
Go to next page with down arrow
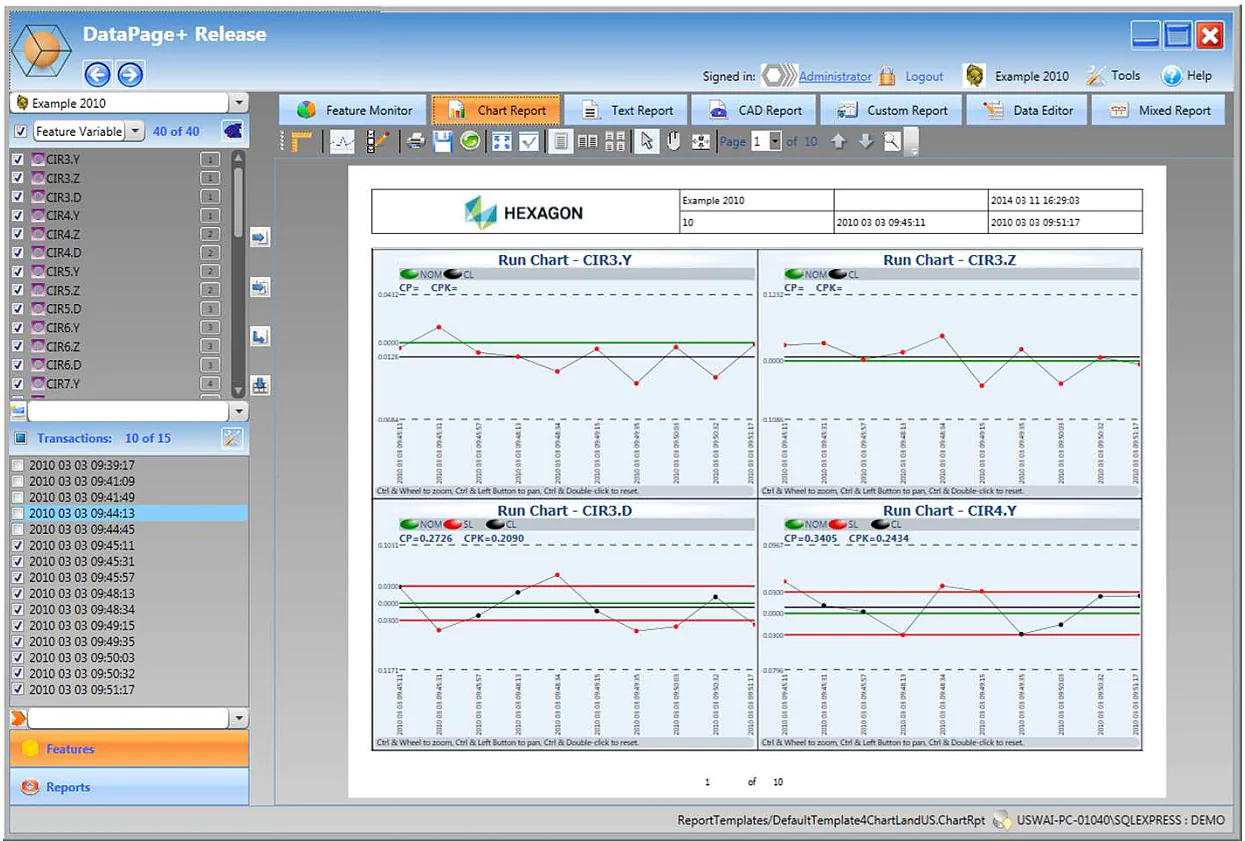click(866, 141)
